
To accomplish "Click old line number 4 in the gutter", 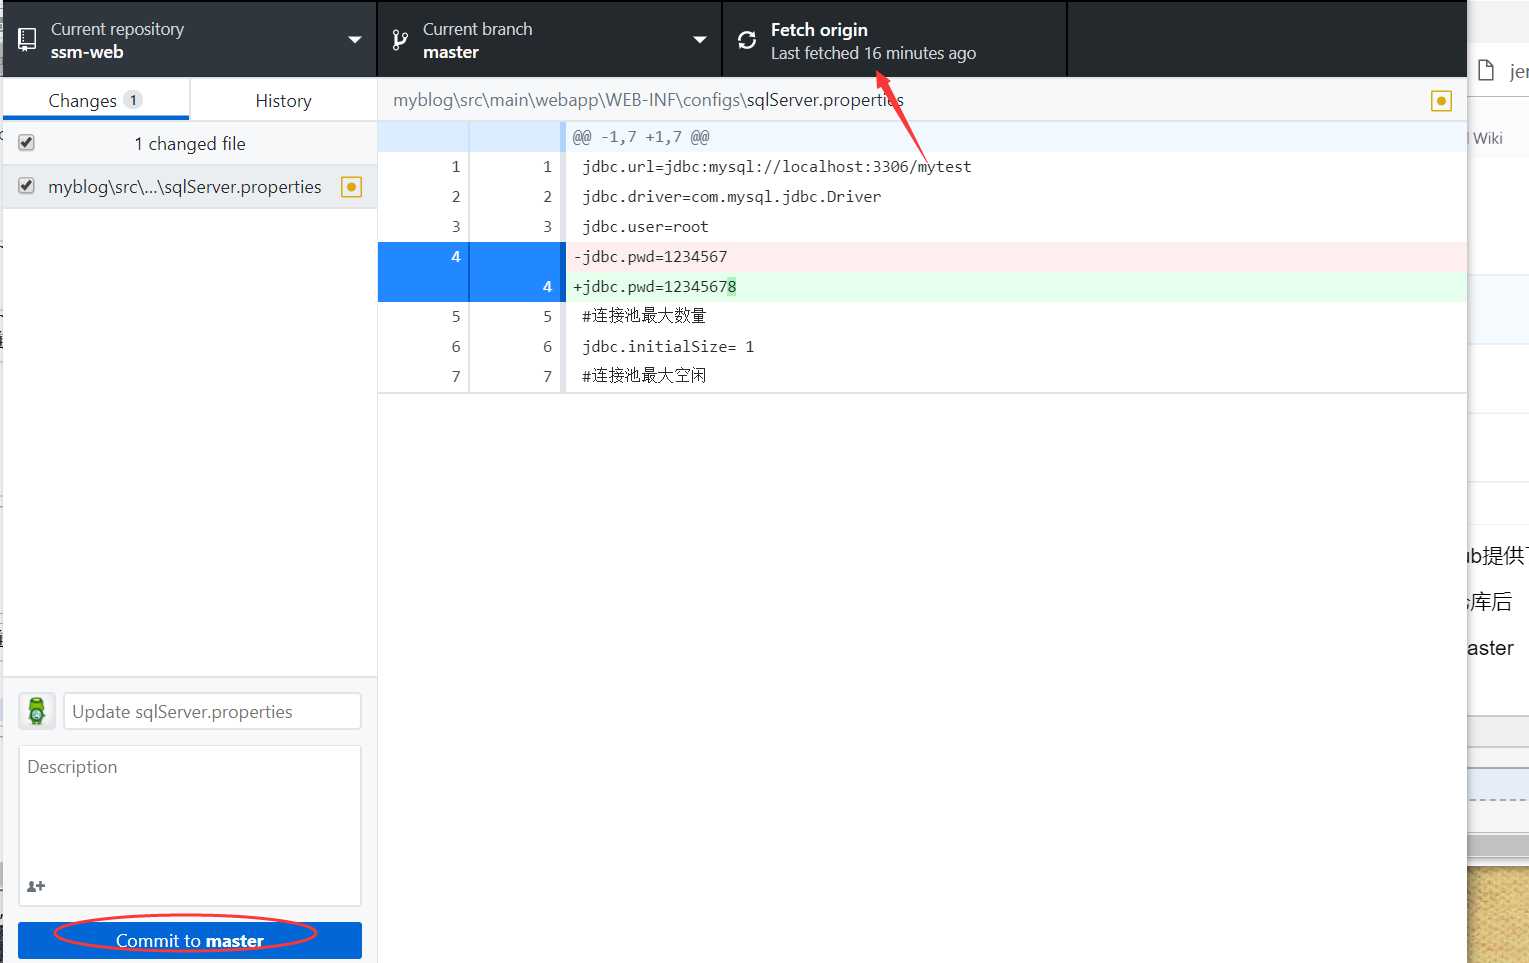I will 456,257.
